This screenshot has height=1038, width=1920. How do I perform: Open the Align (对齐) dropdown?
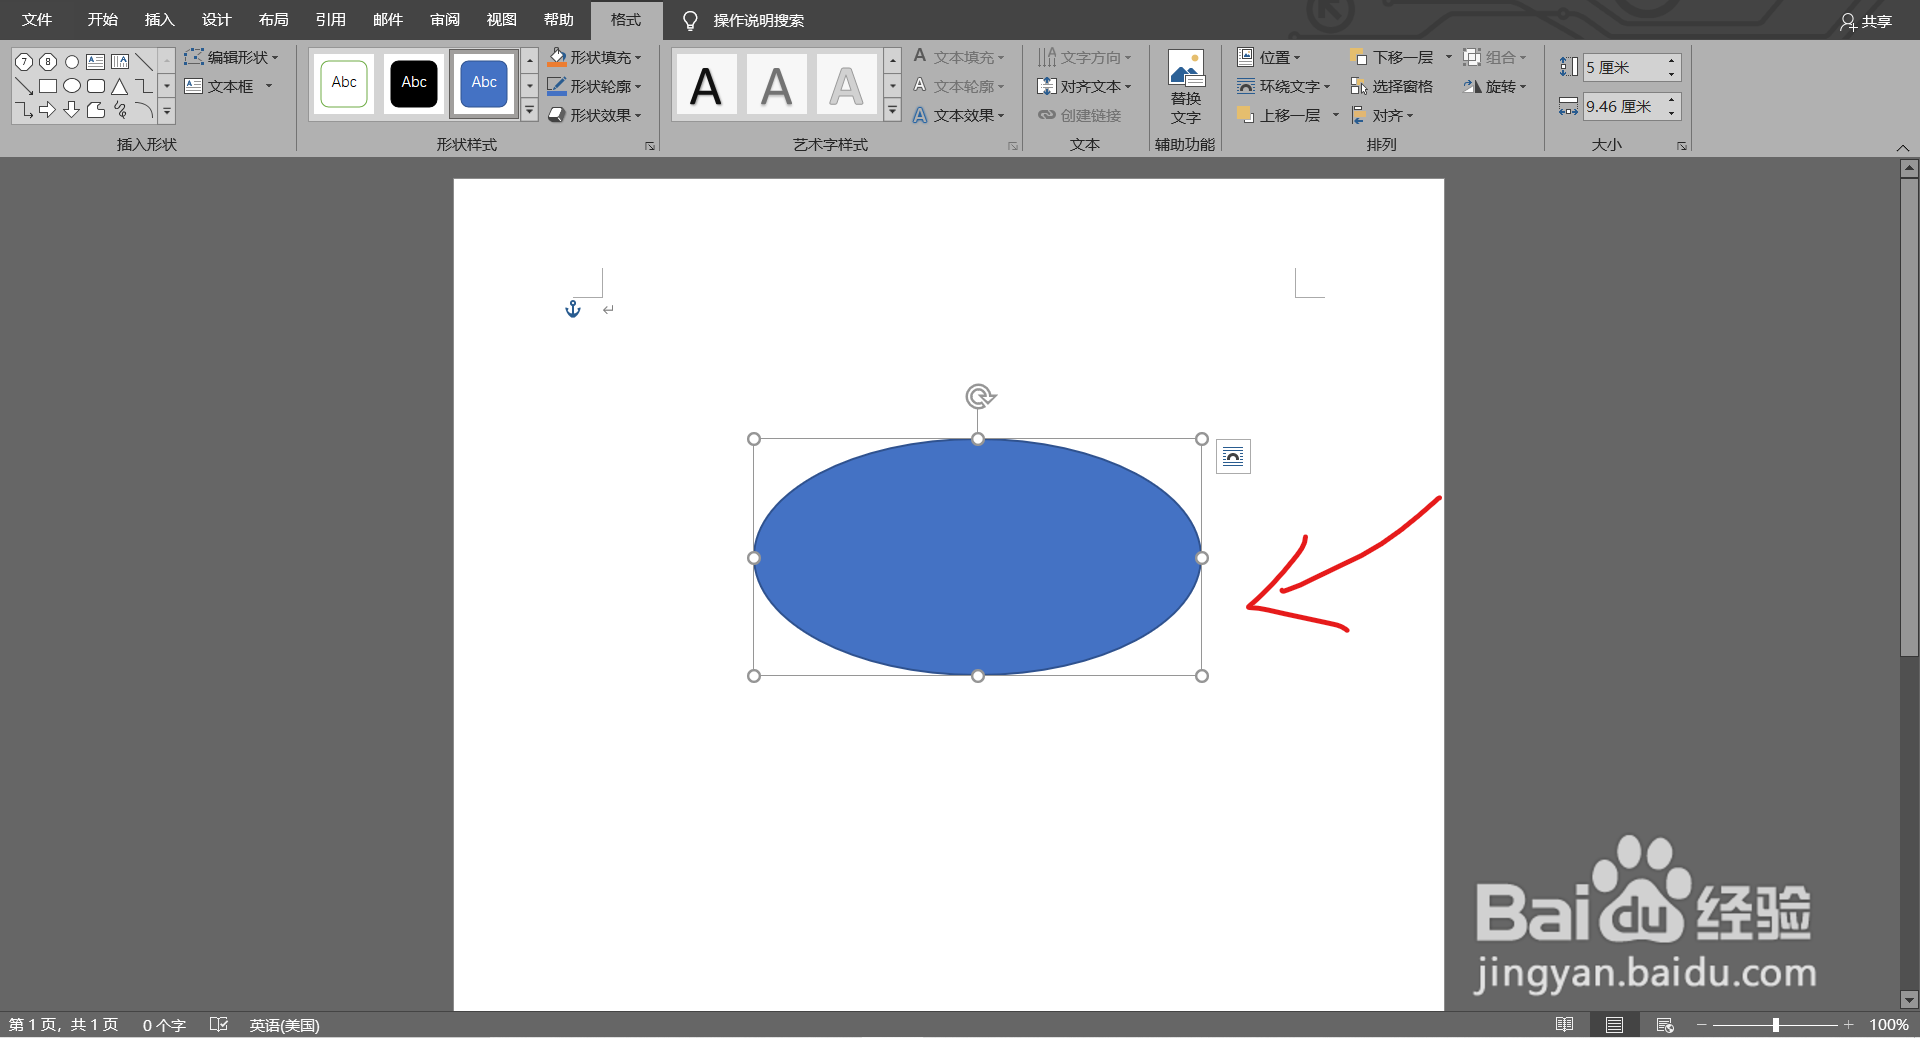1382,116
